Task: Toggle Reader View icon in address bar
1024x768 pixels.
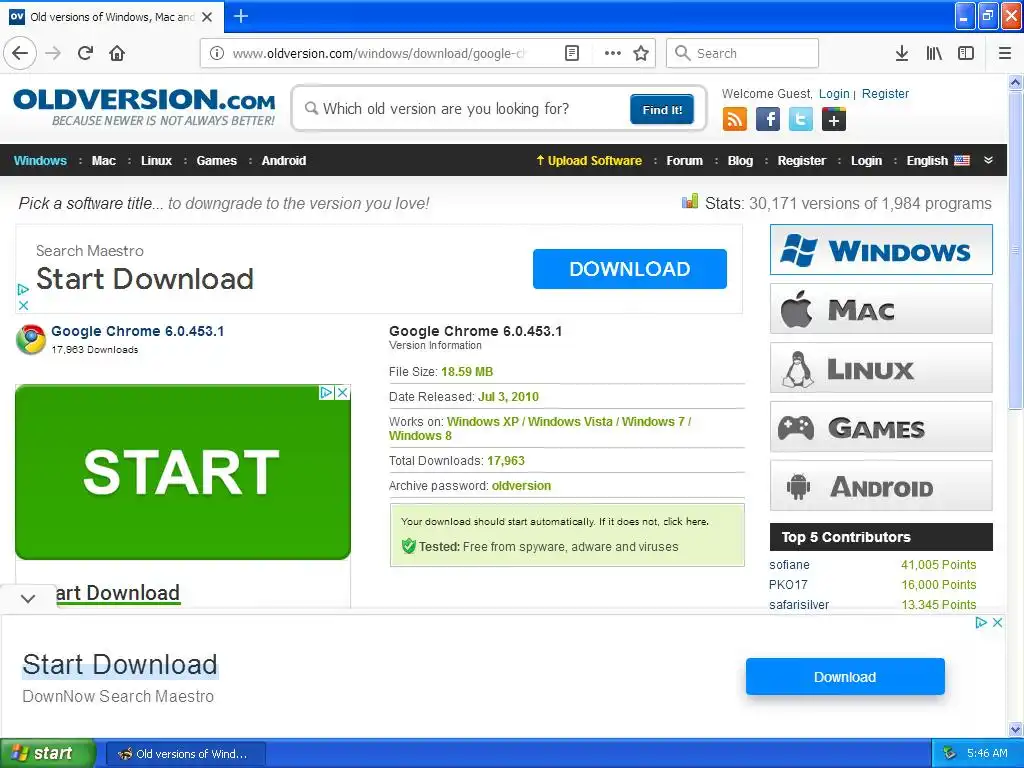Action: coord(571,53)
